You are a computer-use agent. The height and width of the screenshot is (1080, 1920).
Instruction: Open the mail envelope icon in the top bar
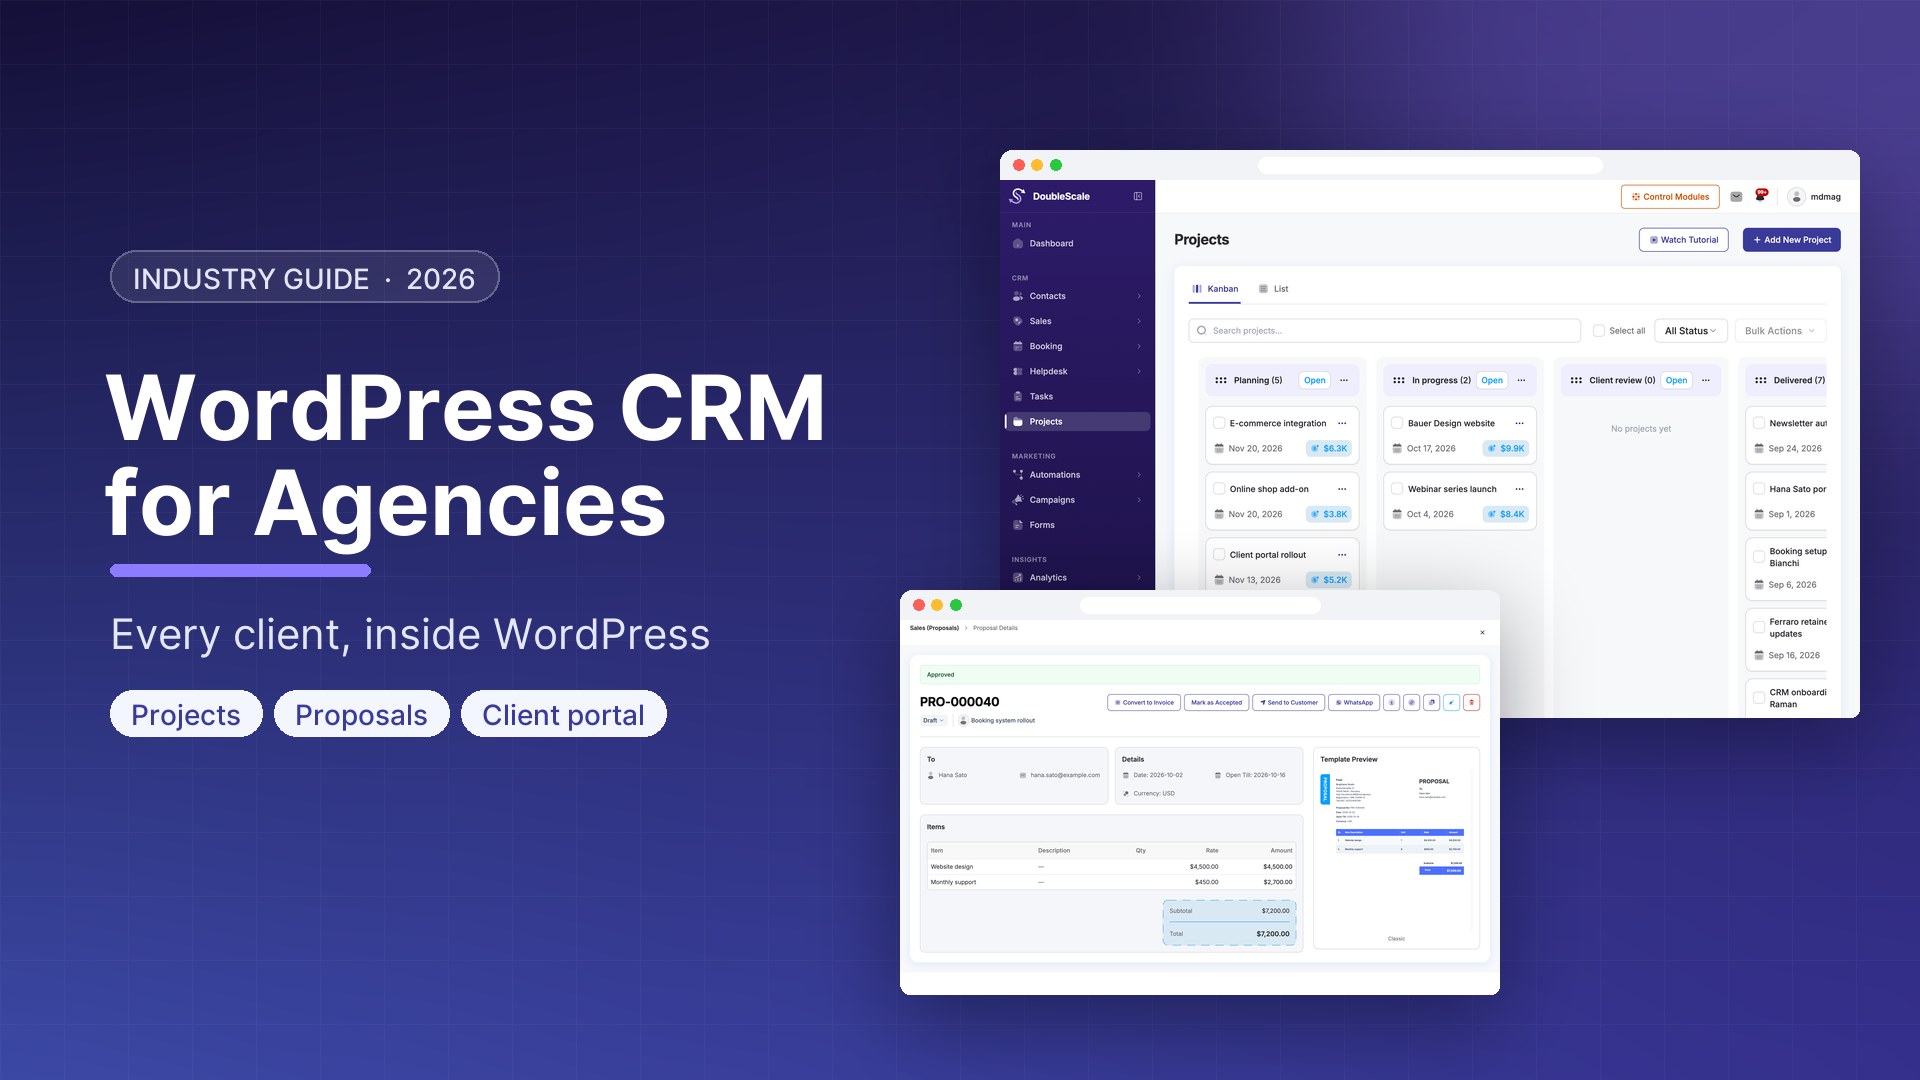(x=1736, y=197)
